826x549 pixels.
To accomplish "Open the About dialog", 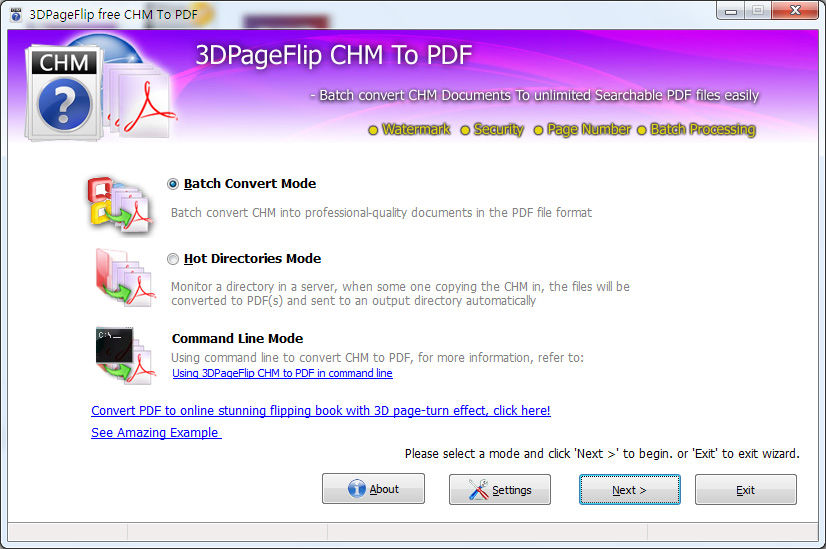I will (373, 489).
